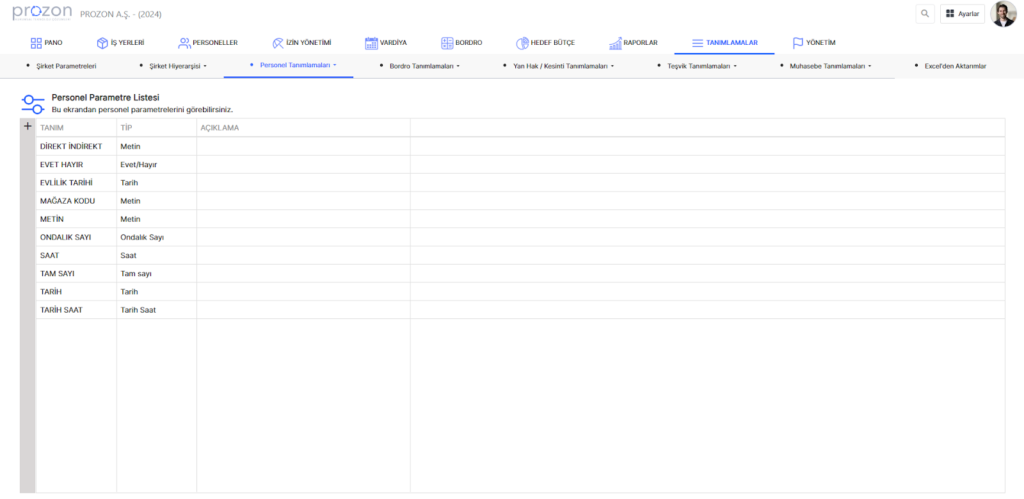This screenshot has width=1024, height=499.
Task: Click the PANO dashboard icon
Action: (x=36, y=43)
